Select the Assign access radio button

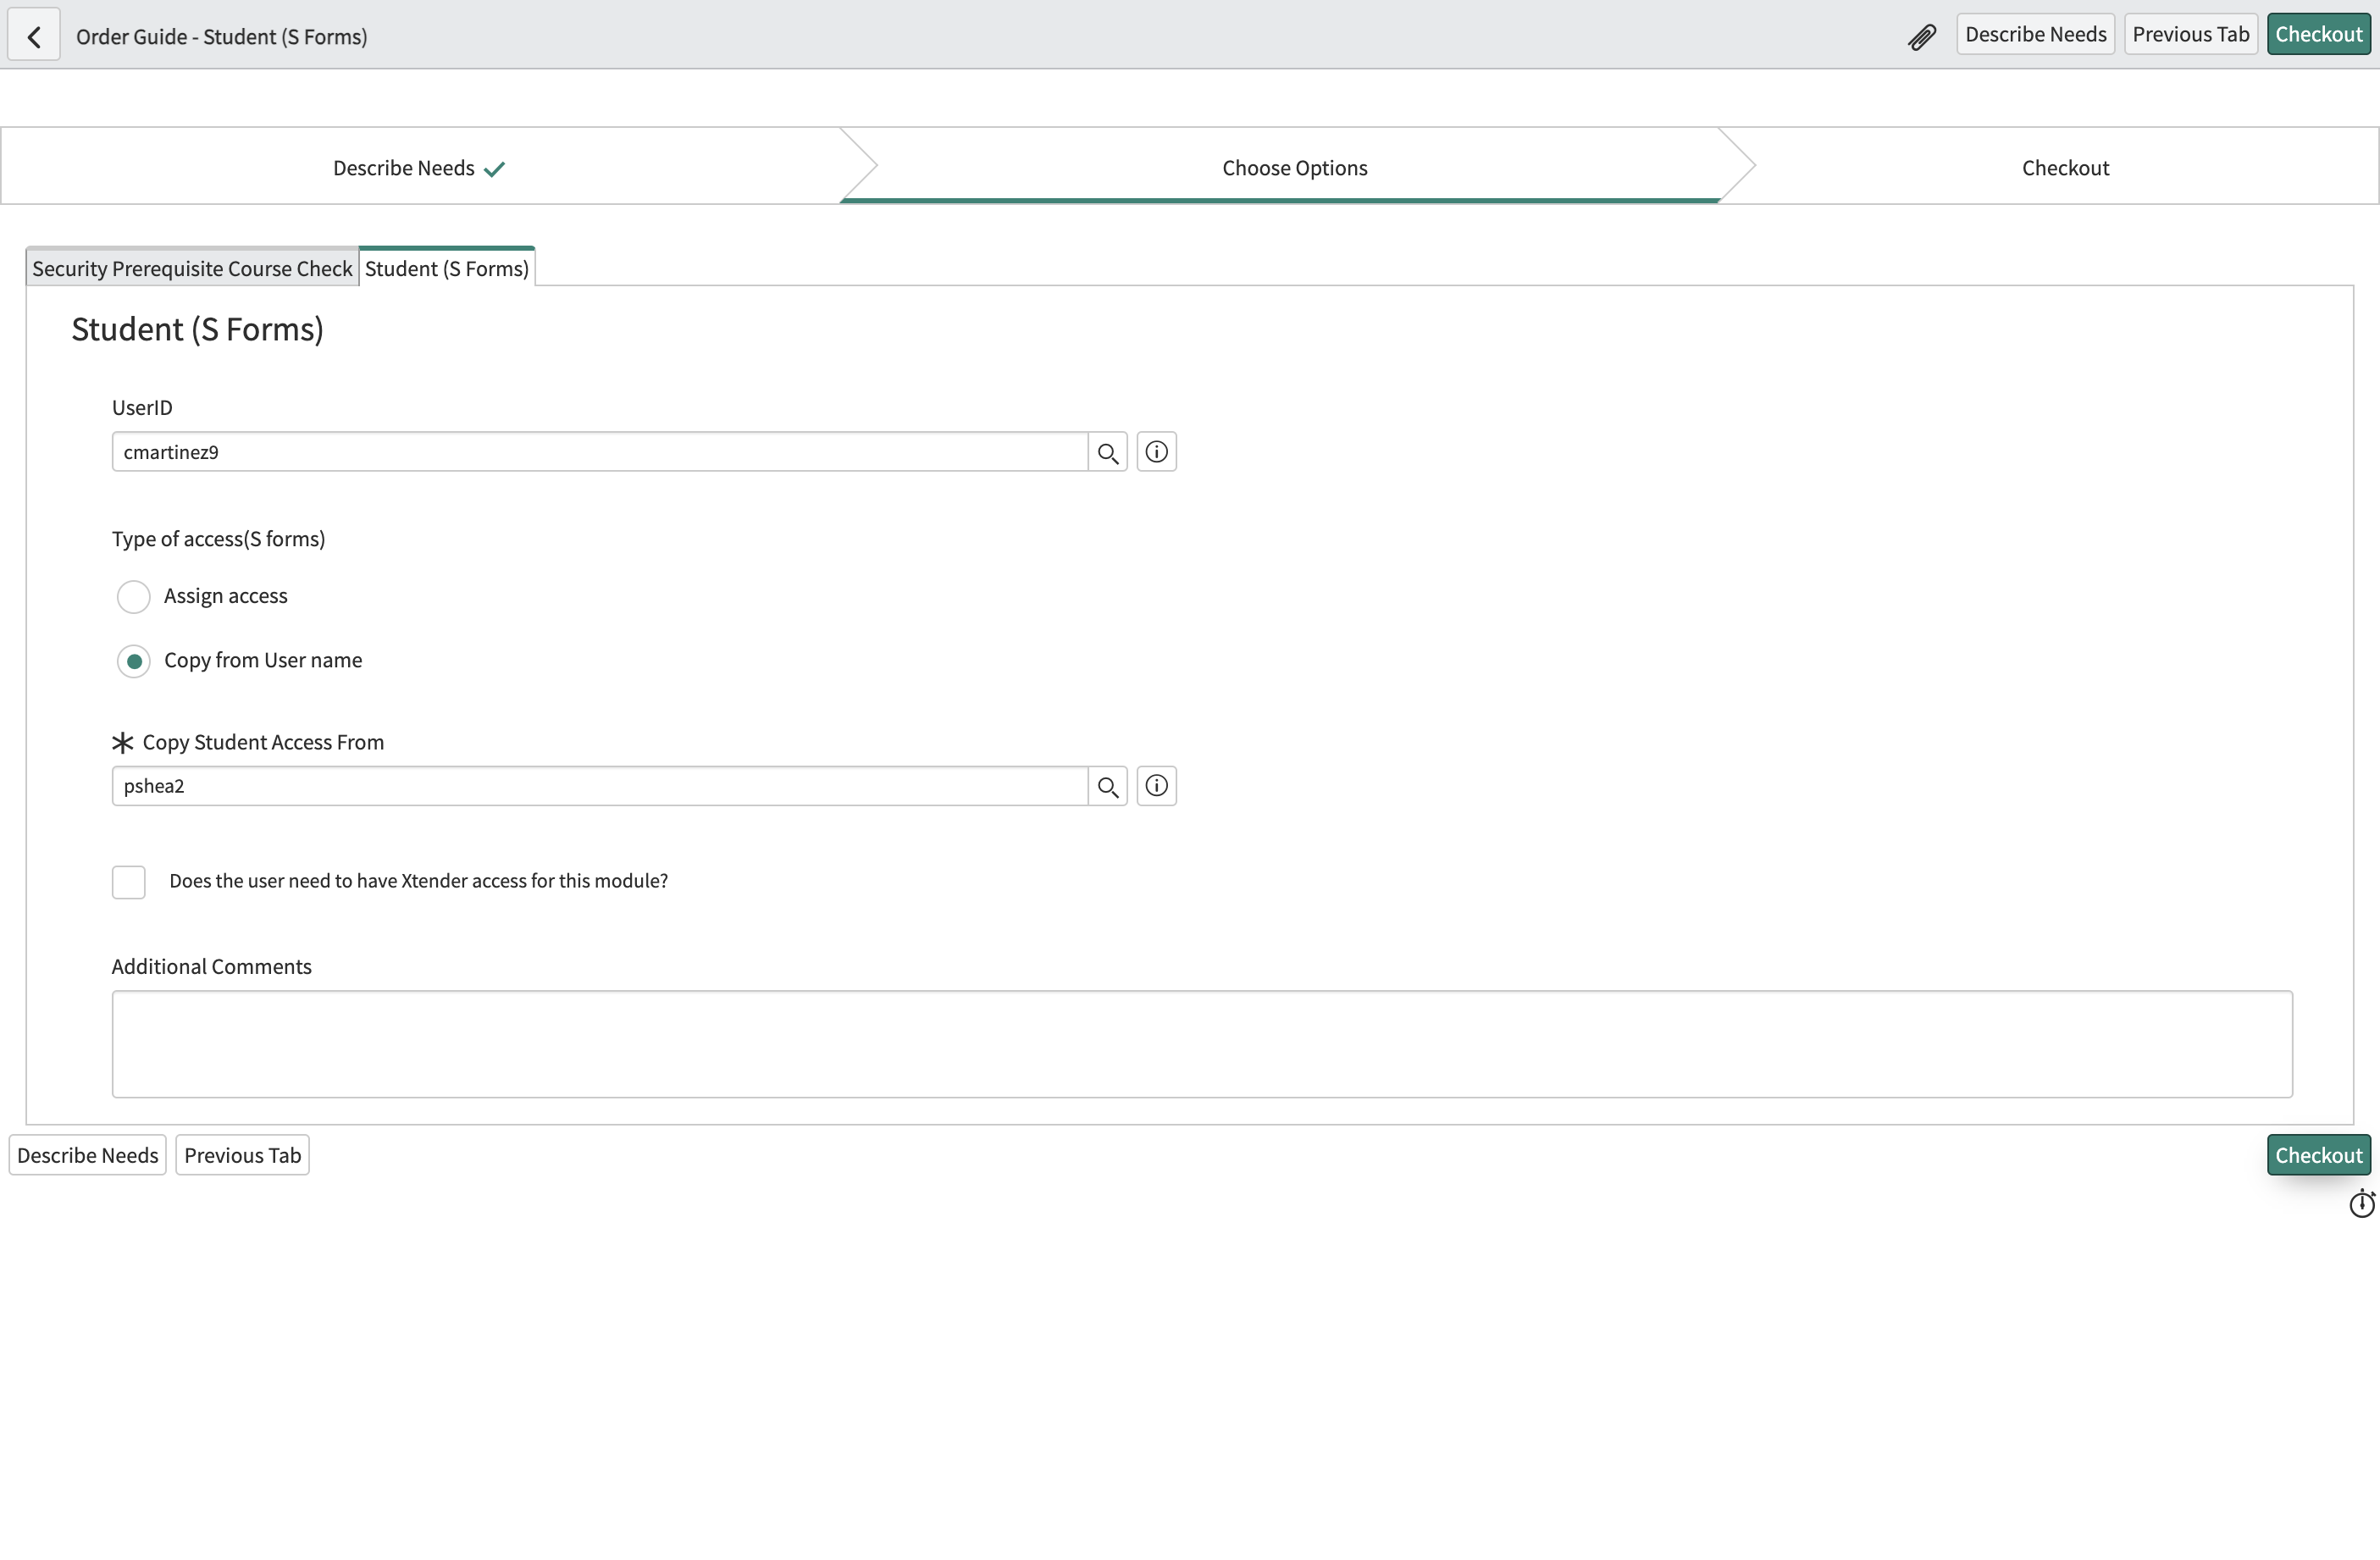pyautogui.click(x=134, y=597)
